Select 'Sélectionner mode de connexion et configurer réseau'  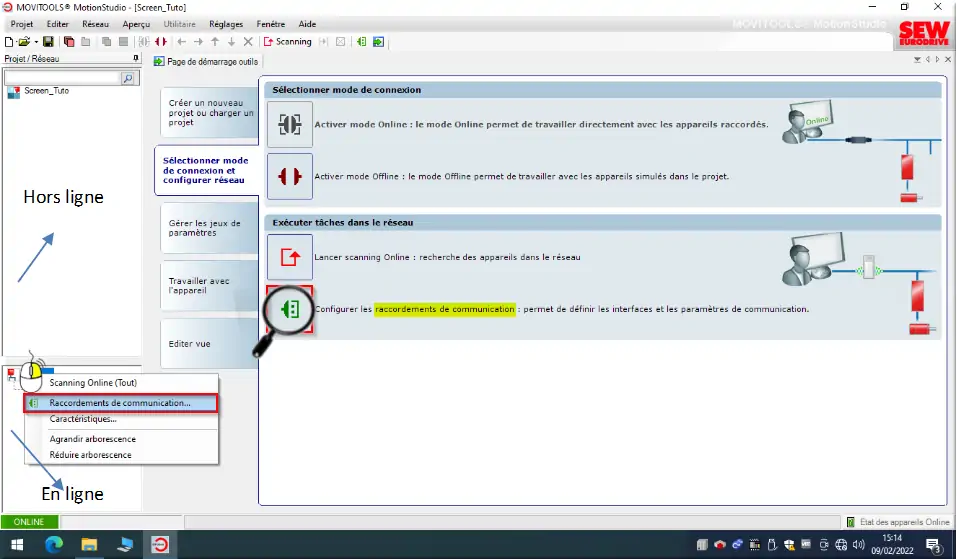[206, 170]
